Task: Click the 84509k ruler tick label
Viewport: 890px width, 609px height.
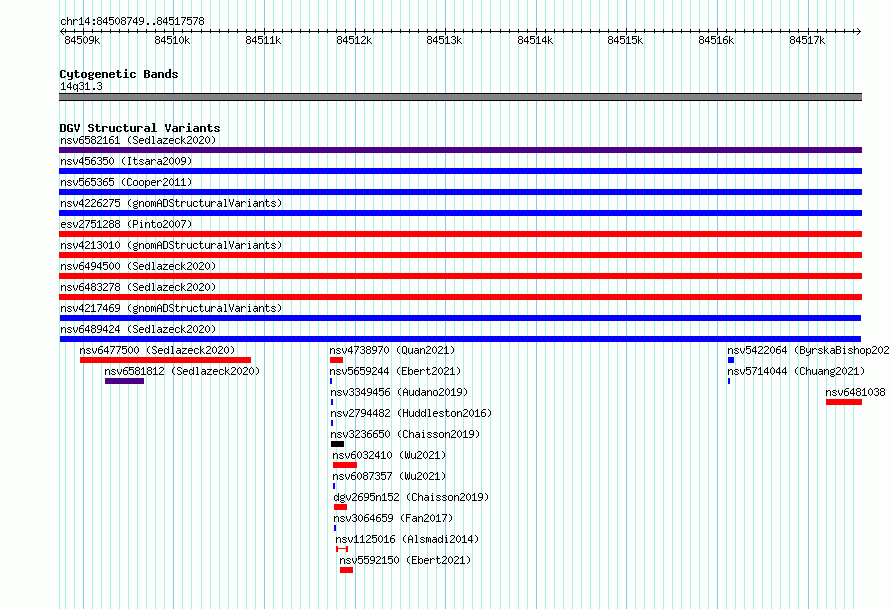Action: click(82, 40)
